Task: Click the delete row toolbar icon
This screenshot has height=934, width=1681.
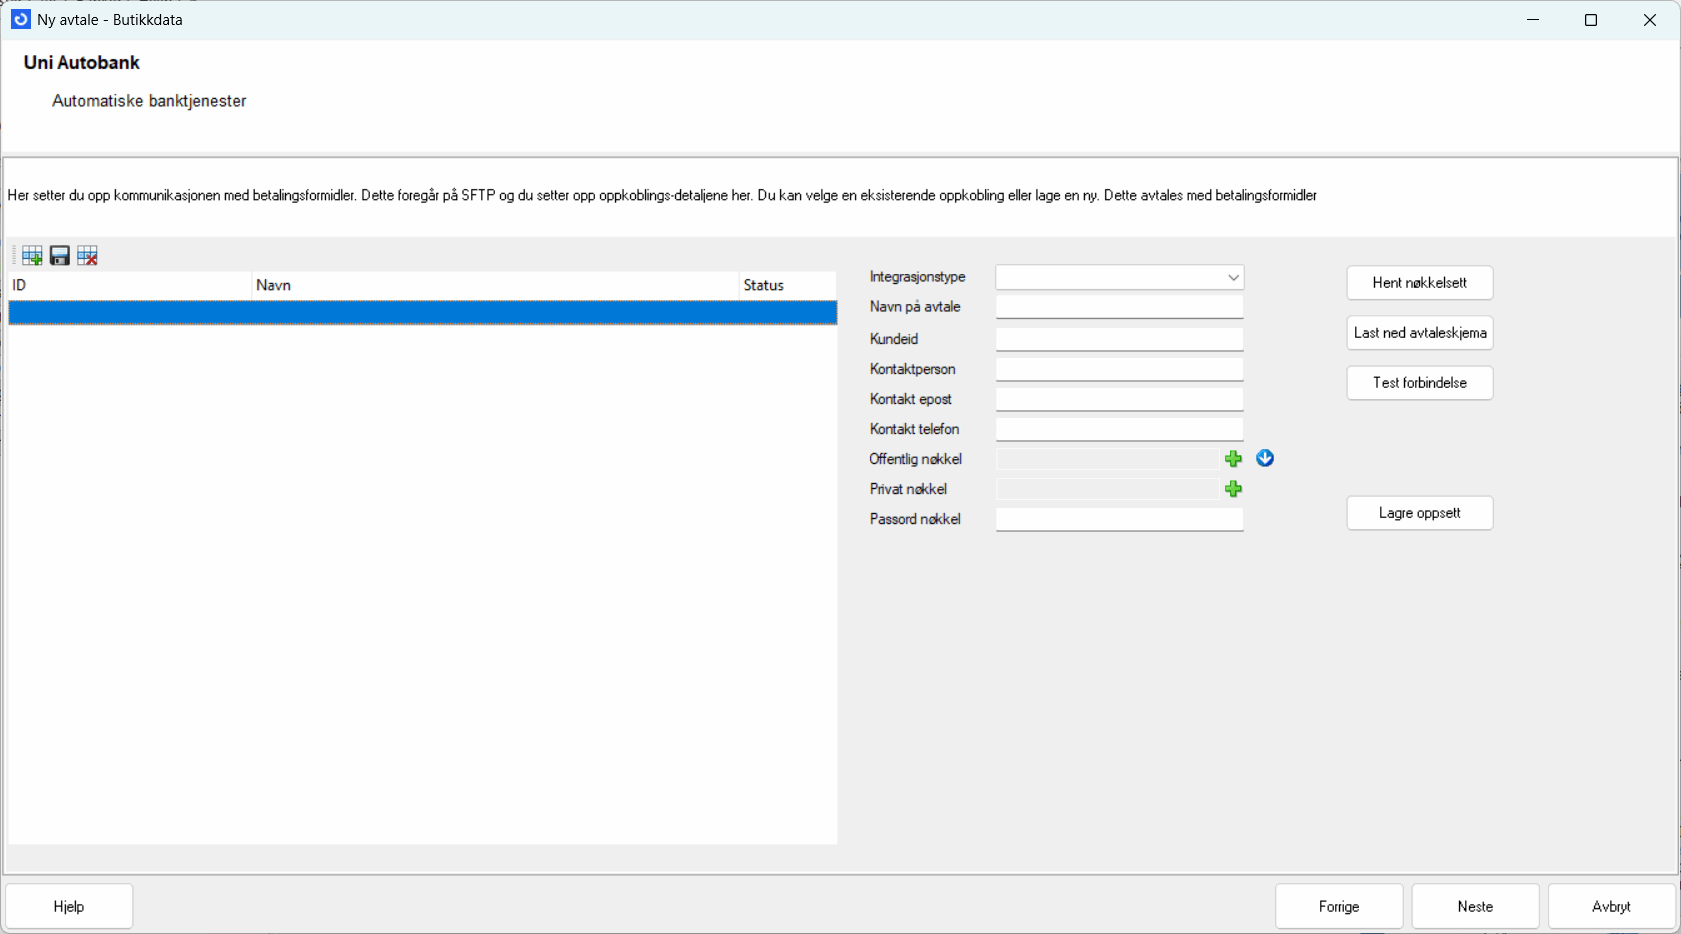Action: tap(88, 256)
